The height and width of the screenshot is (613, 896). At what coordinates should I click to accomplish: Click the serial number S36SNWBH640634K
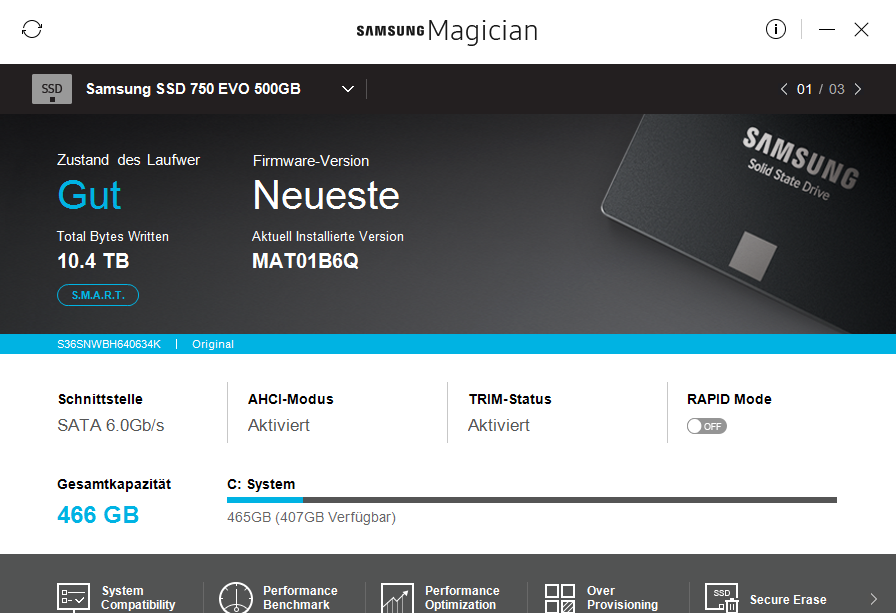point(109,344)
